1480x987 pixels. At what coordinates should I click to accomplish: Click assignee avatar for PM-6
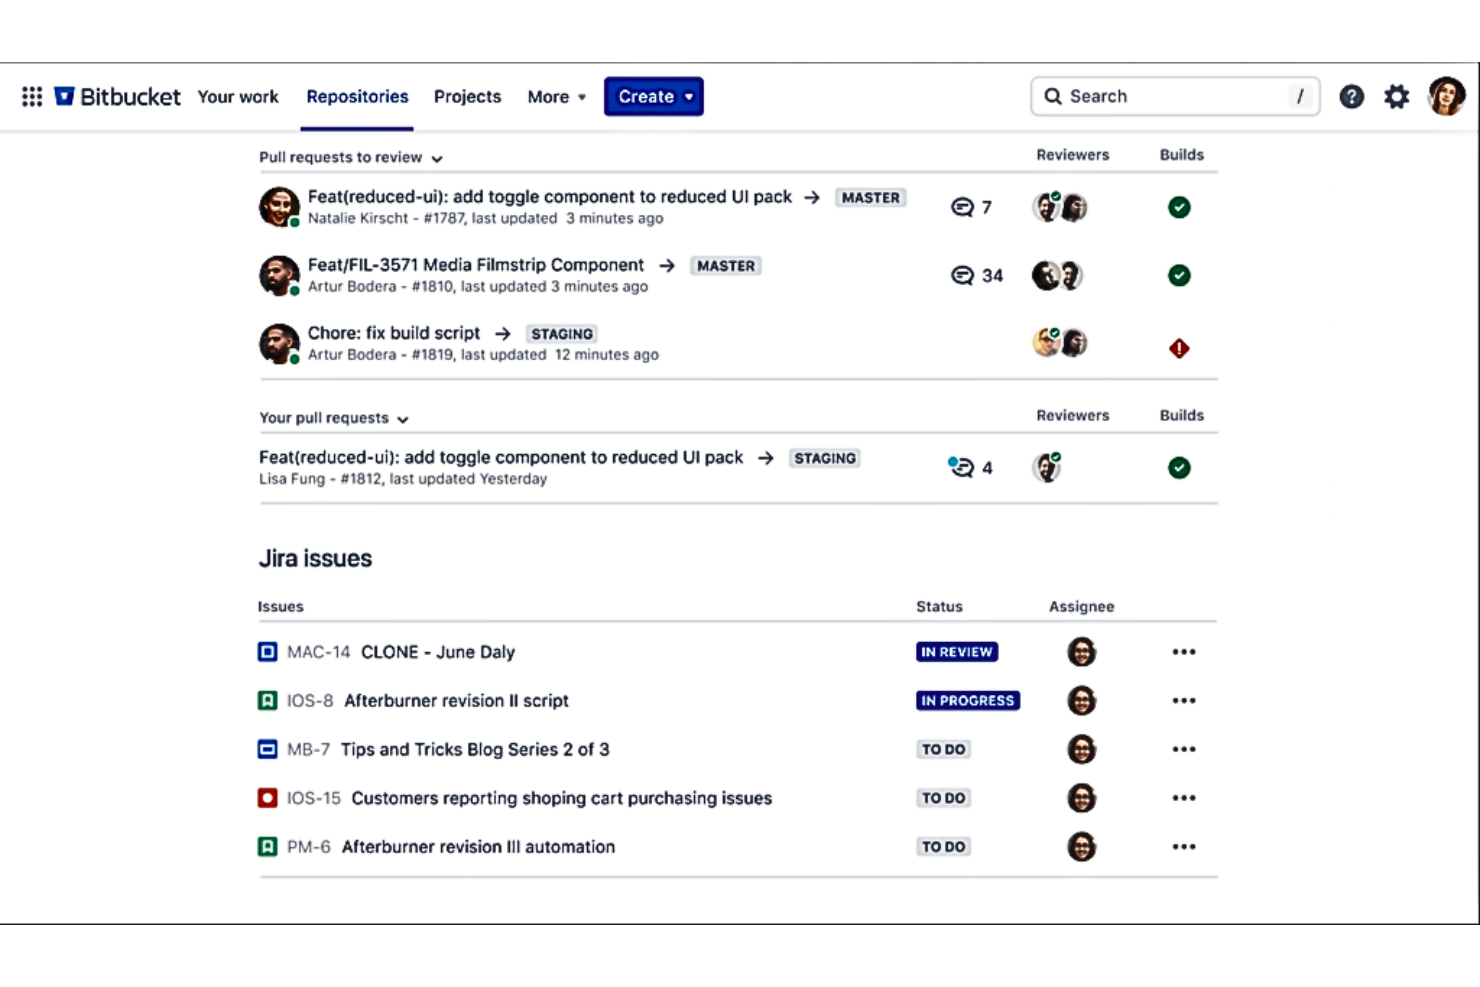1081,846
